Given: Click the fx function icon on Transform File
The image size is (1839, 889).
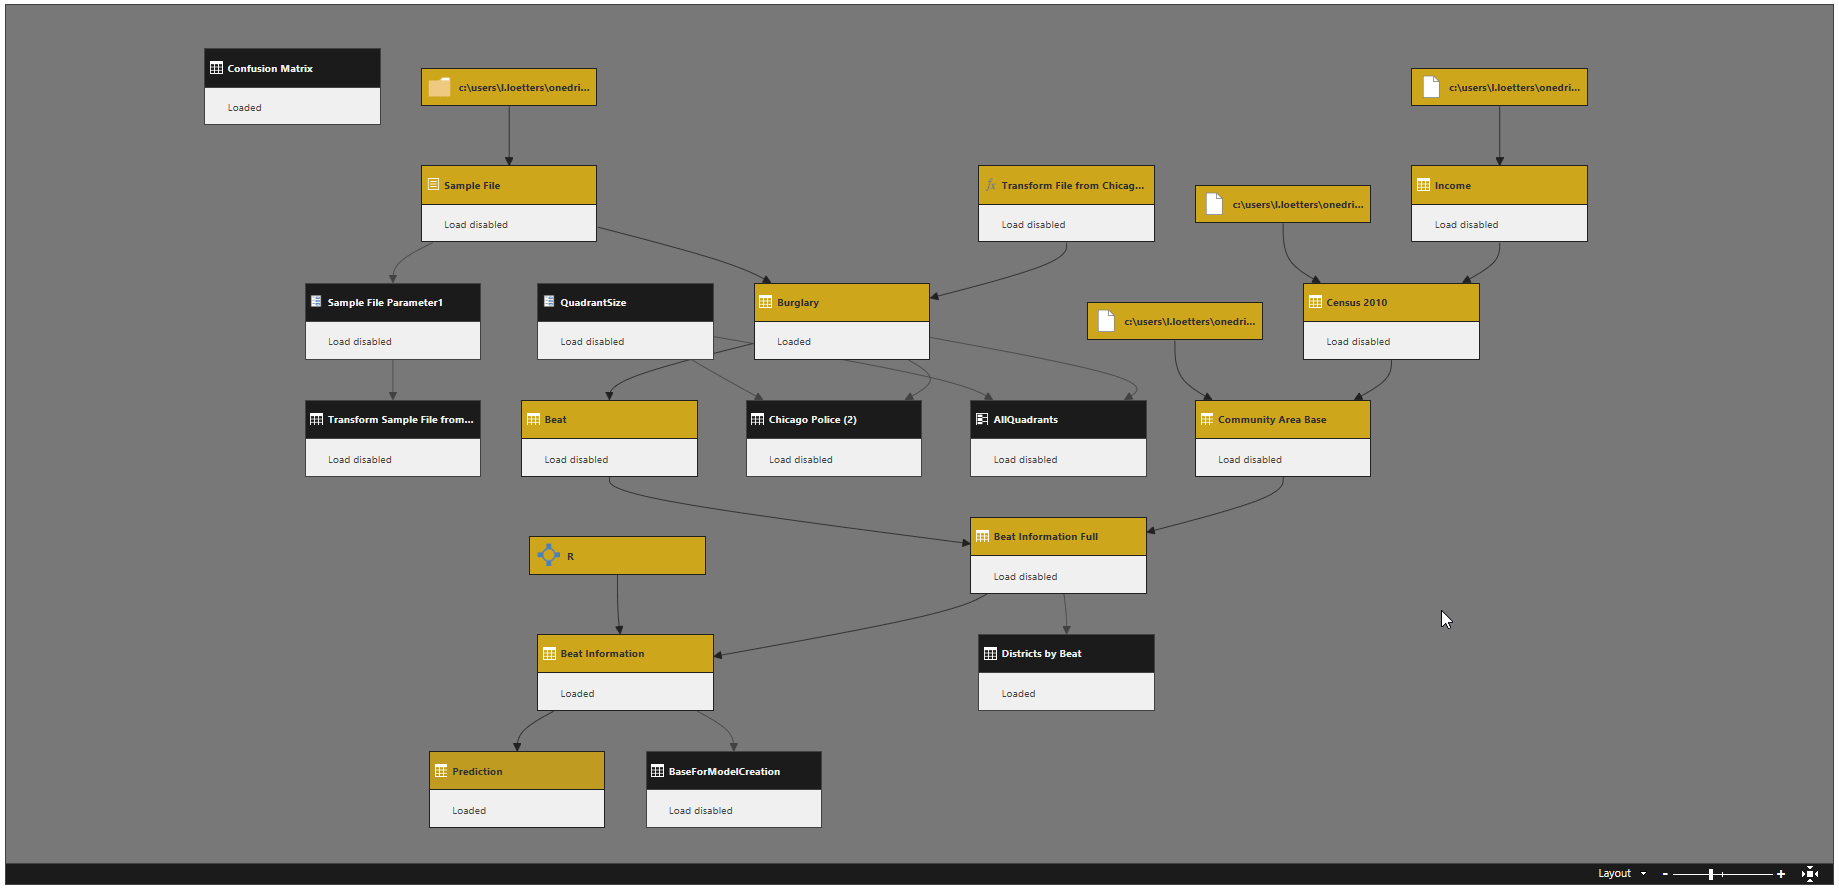Looking at the screenshot, I should pos(991,185).
